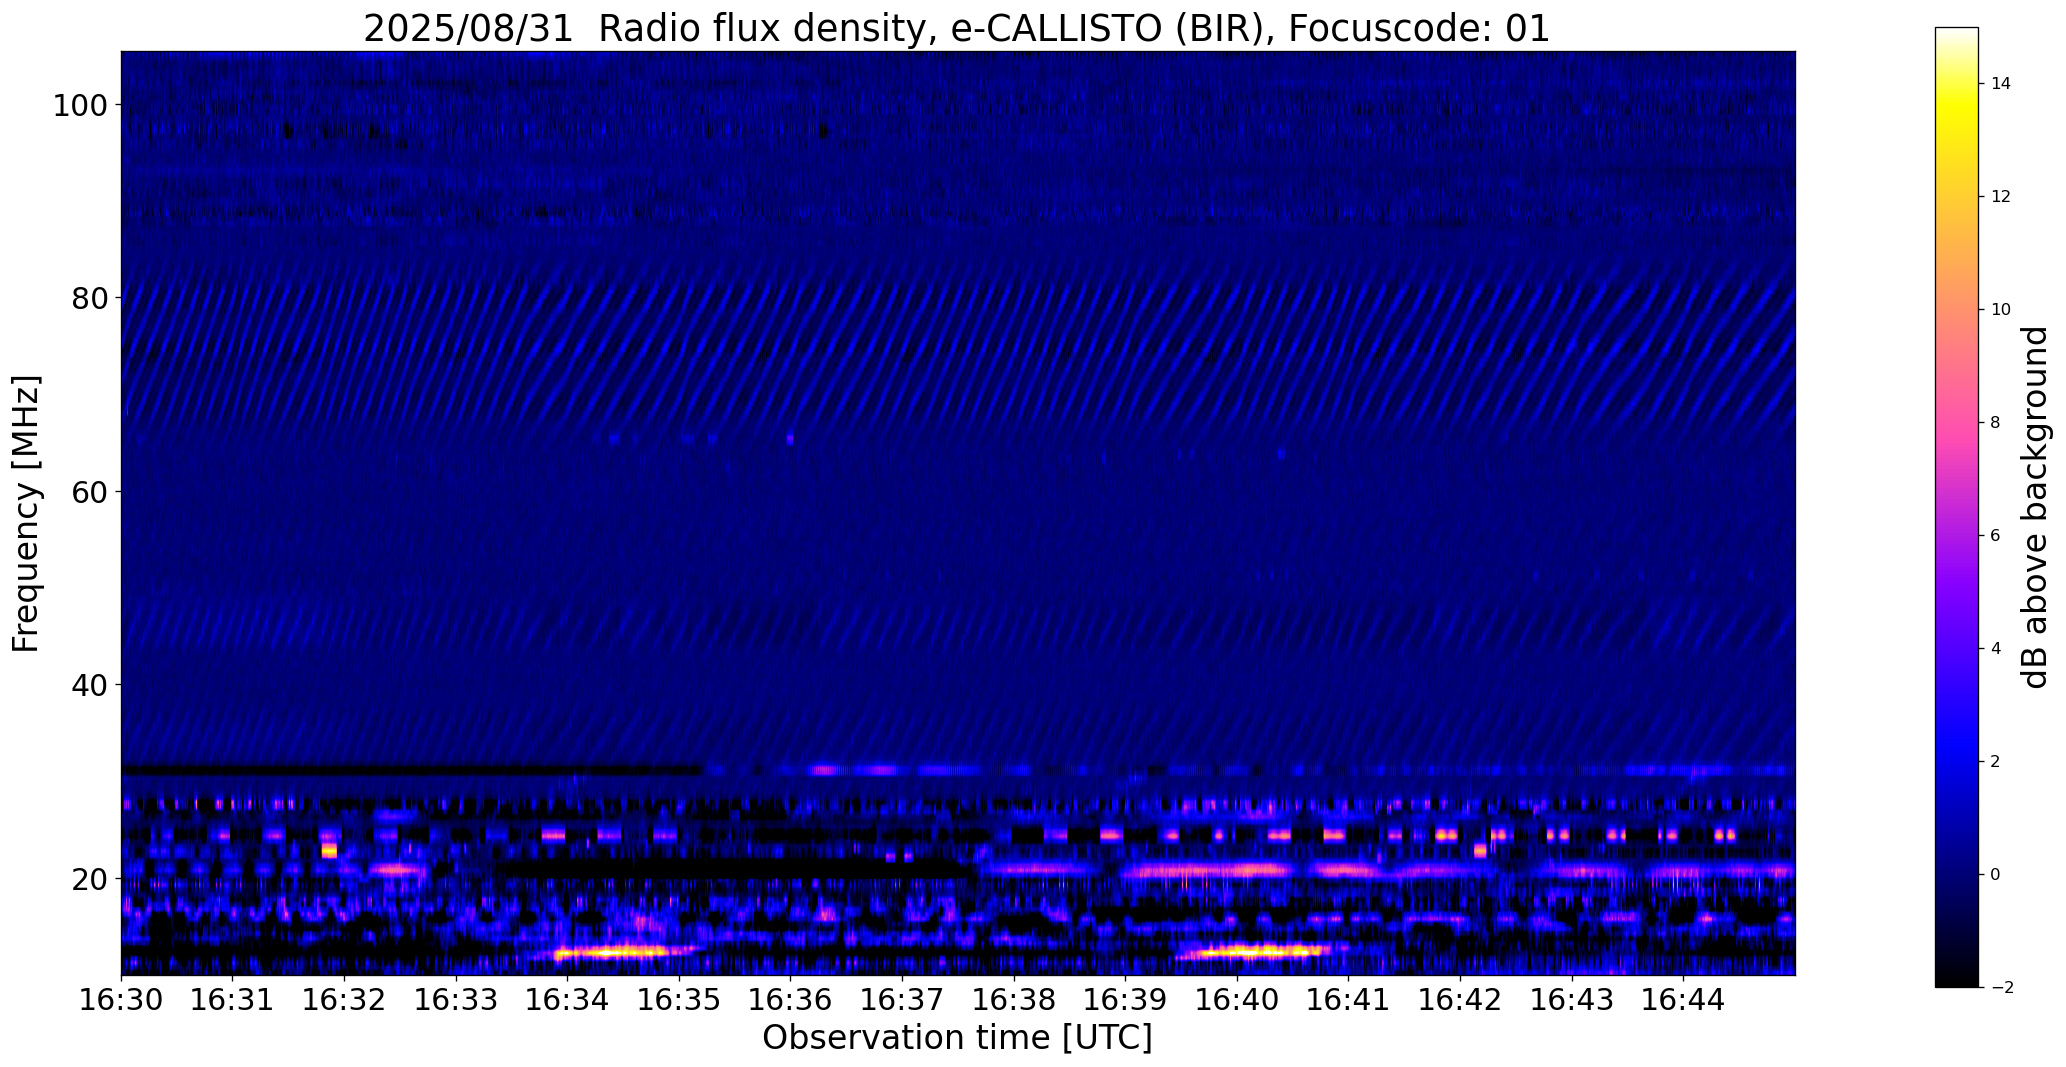Click the 100 MHz frequency tick label
The width and height of the screenshot is (2066, 1067).
[x=79, y=105]
